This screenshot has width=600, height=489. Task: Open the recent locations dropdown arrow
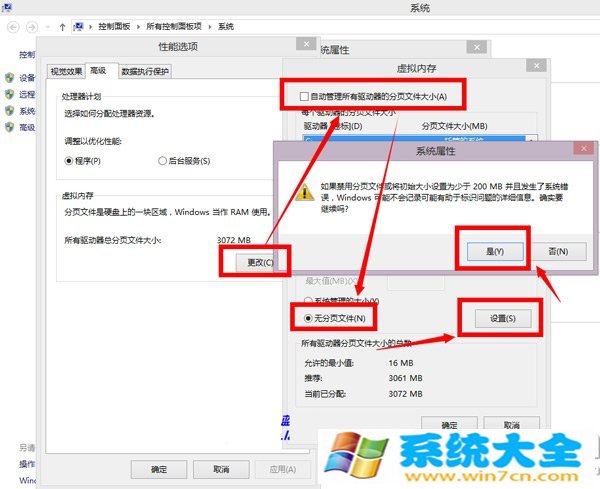[48, 27]
